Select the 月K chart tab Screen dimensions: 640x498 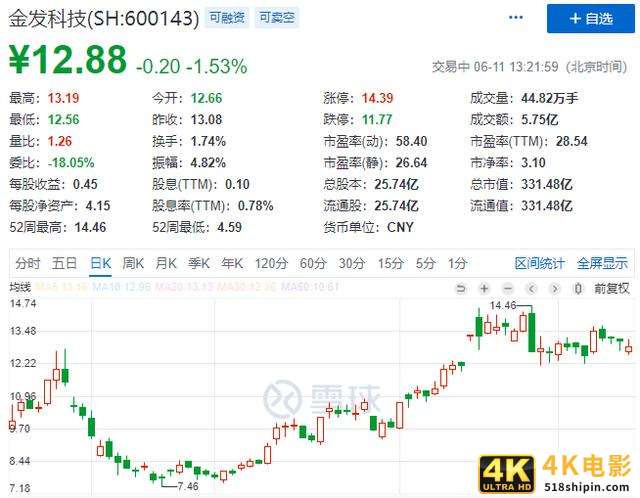tap(166, 263)
